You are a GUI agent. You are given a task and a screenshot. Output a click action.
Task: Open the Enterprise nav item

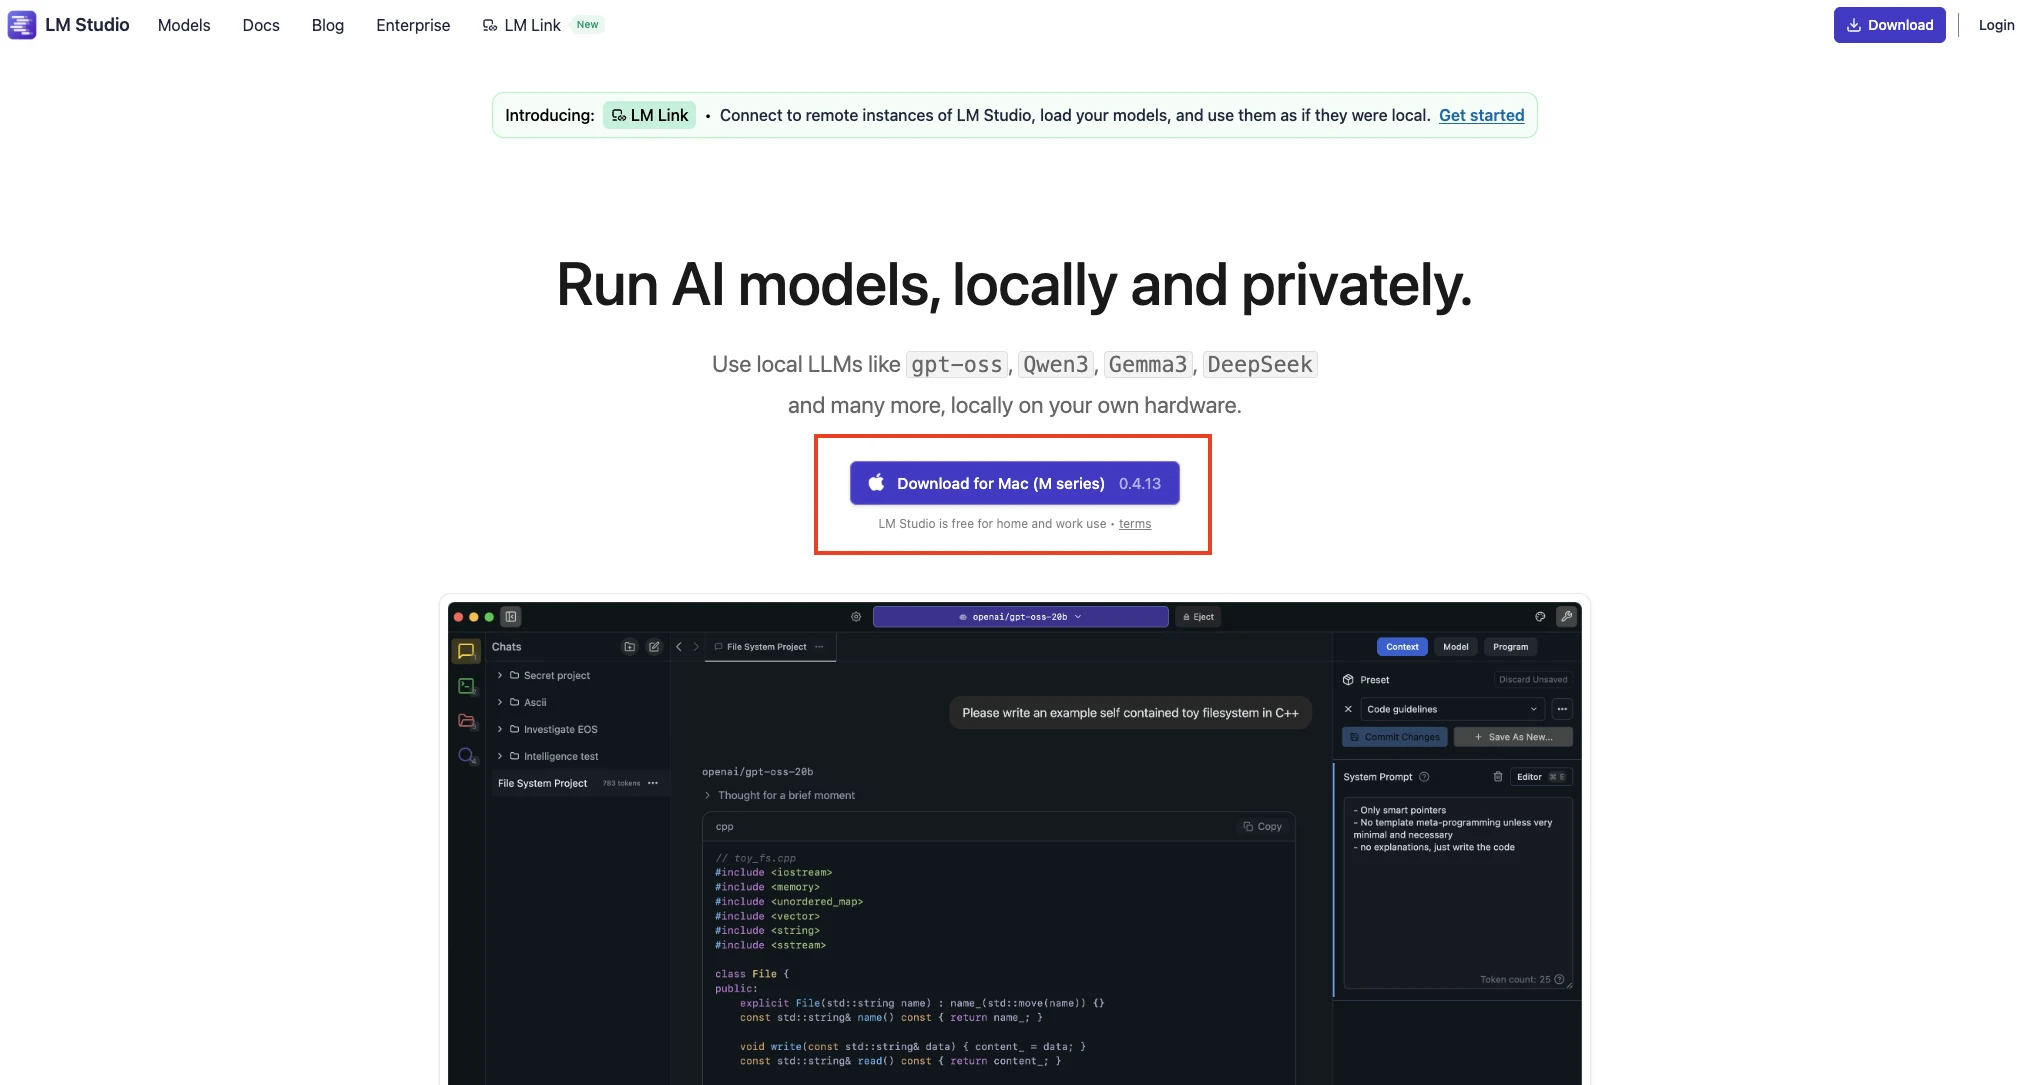pyautogui.click(x=413, y=25)
